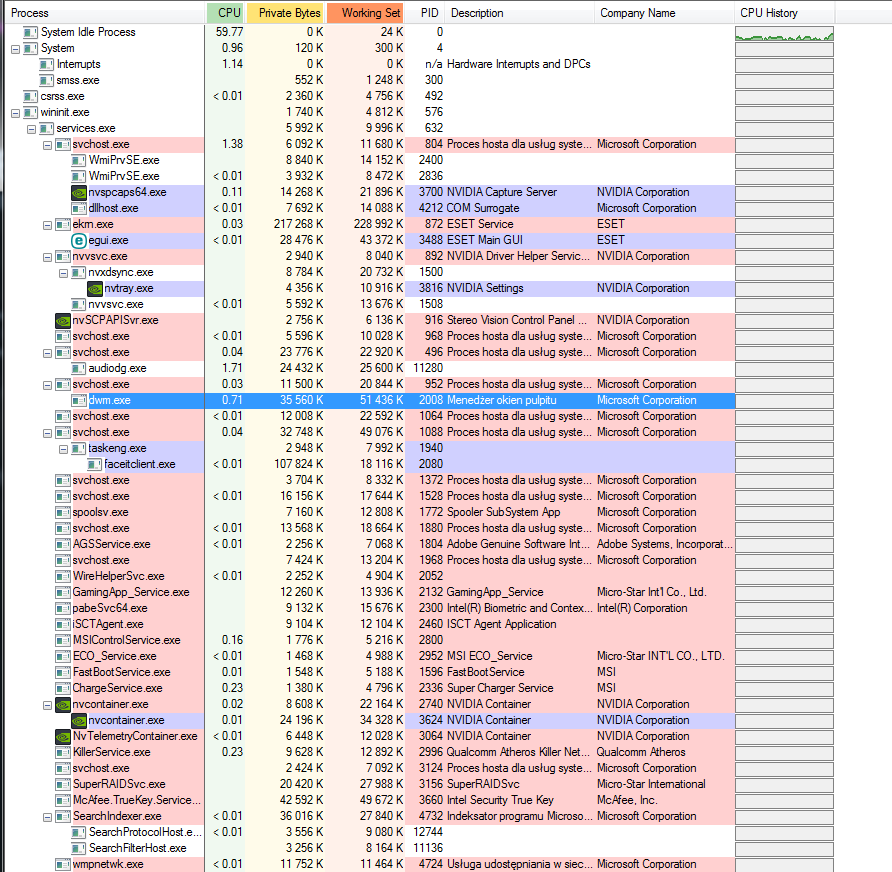Collapse the parent nvcontainer.exe branch
The width and height of the screenshot is (892, 872).
(x=47, y=705)
